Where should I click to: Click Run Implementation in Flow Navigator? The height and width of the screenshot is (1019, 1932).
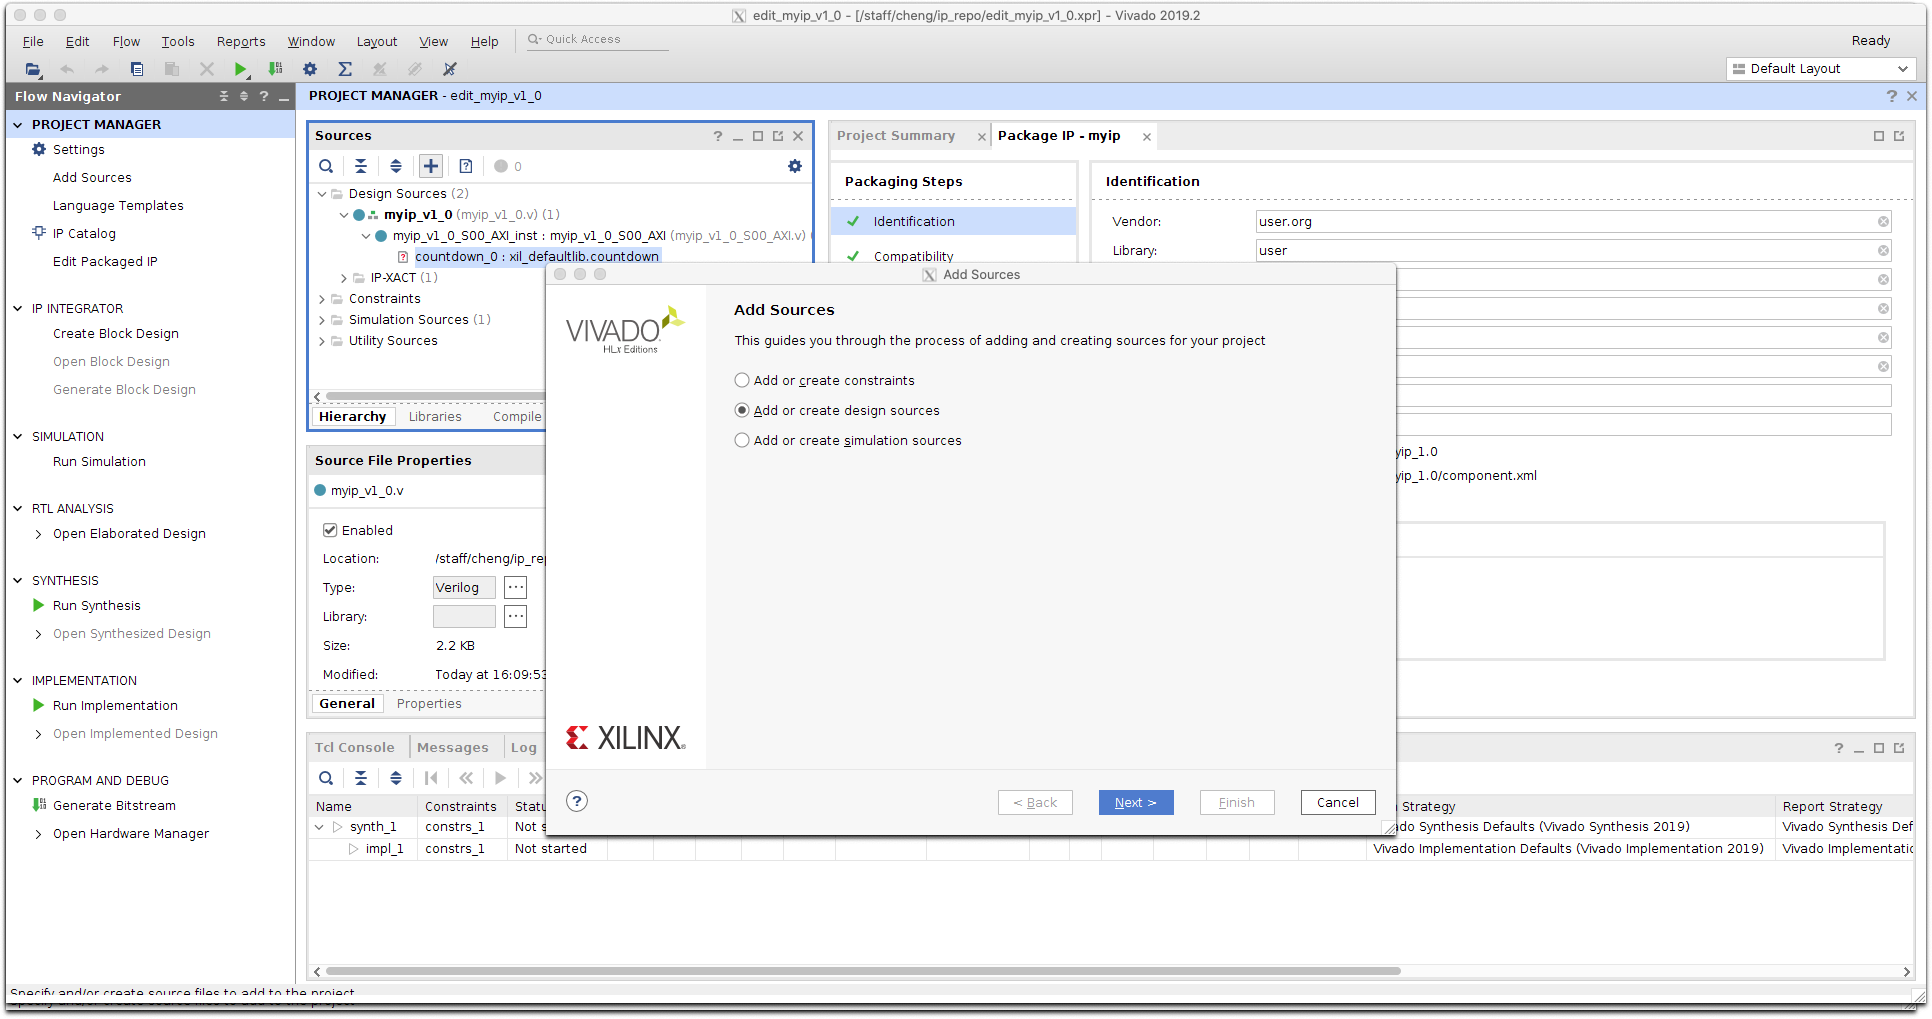coord(115,706)
